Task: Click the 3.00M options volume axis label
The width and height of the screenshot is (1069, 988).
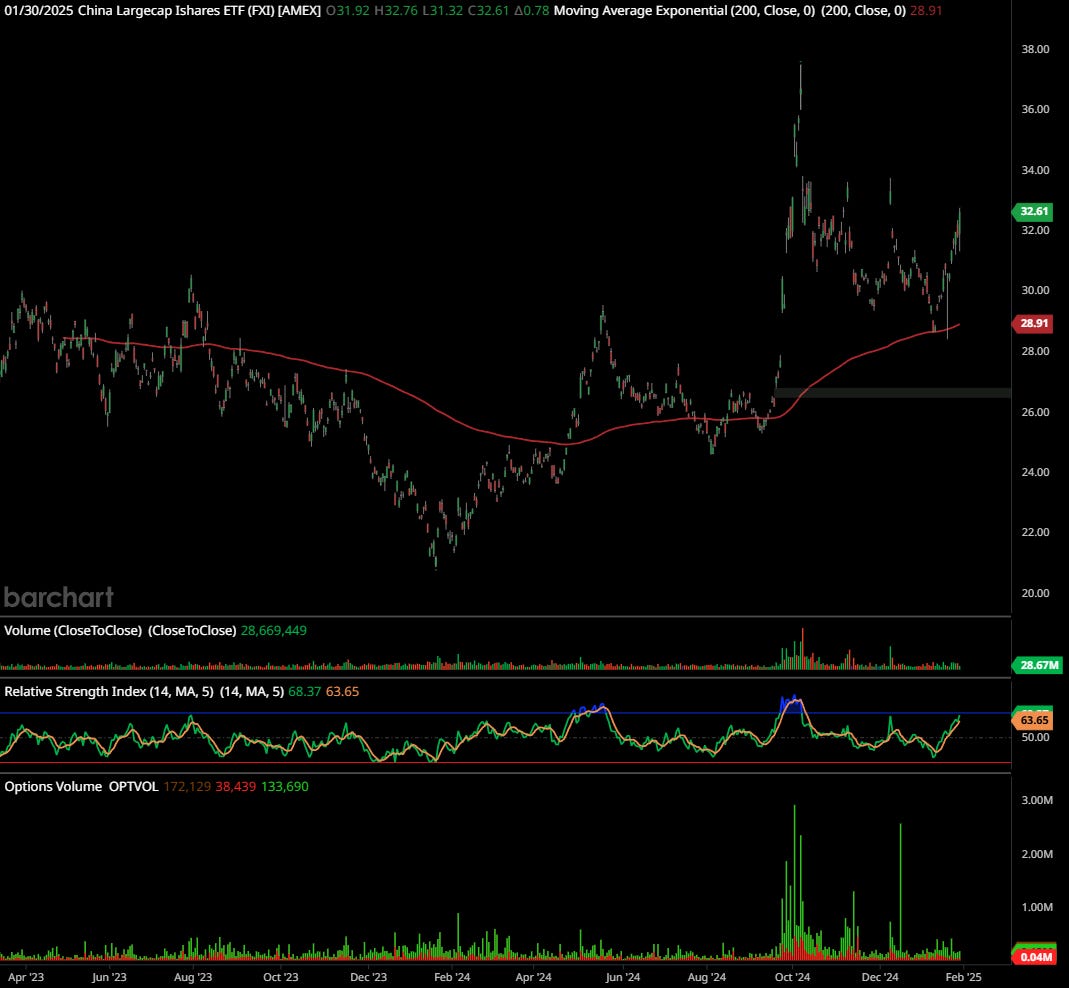Action: point(1037,800)
